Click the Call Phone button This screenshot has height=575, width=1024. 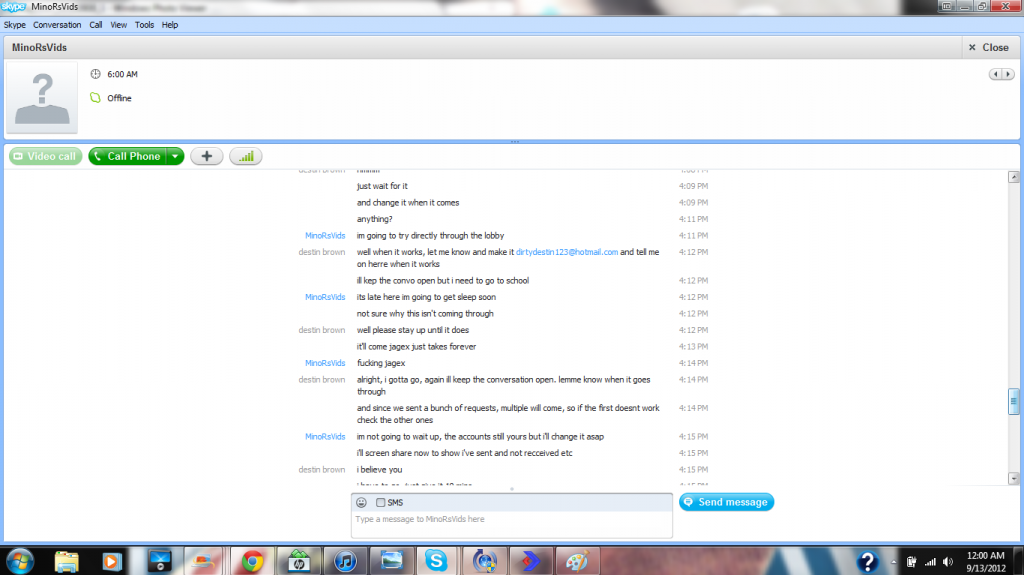pos(127,156)
